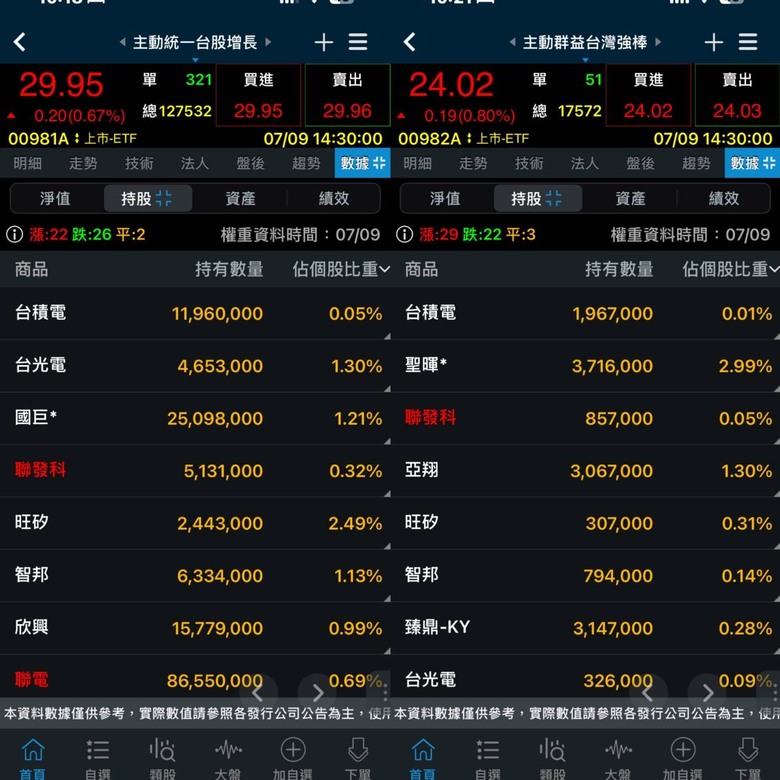Go back from 主動統一台股增長 screen
Screen dimensions: 780x780
point(19,42)
